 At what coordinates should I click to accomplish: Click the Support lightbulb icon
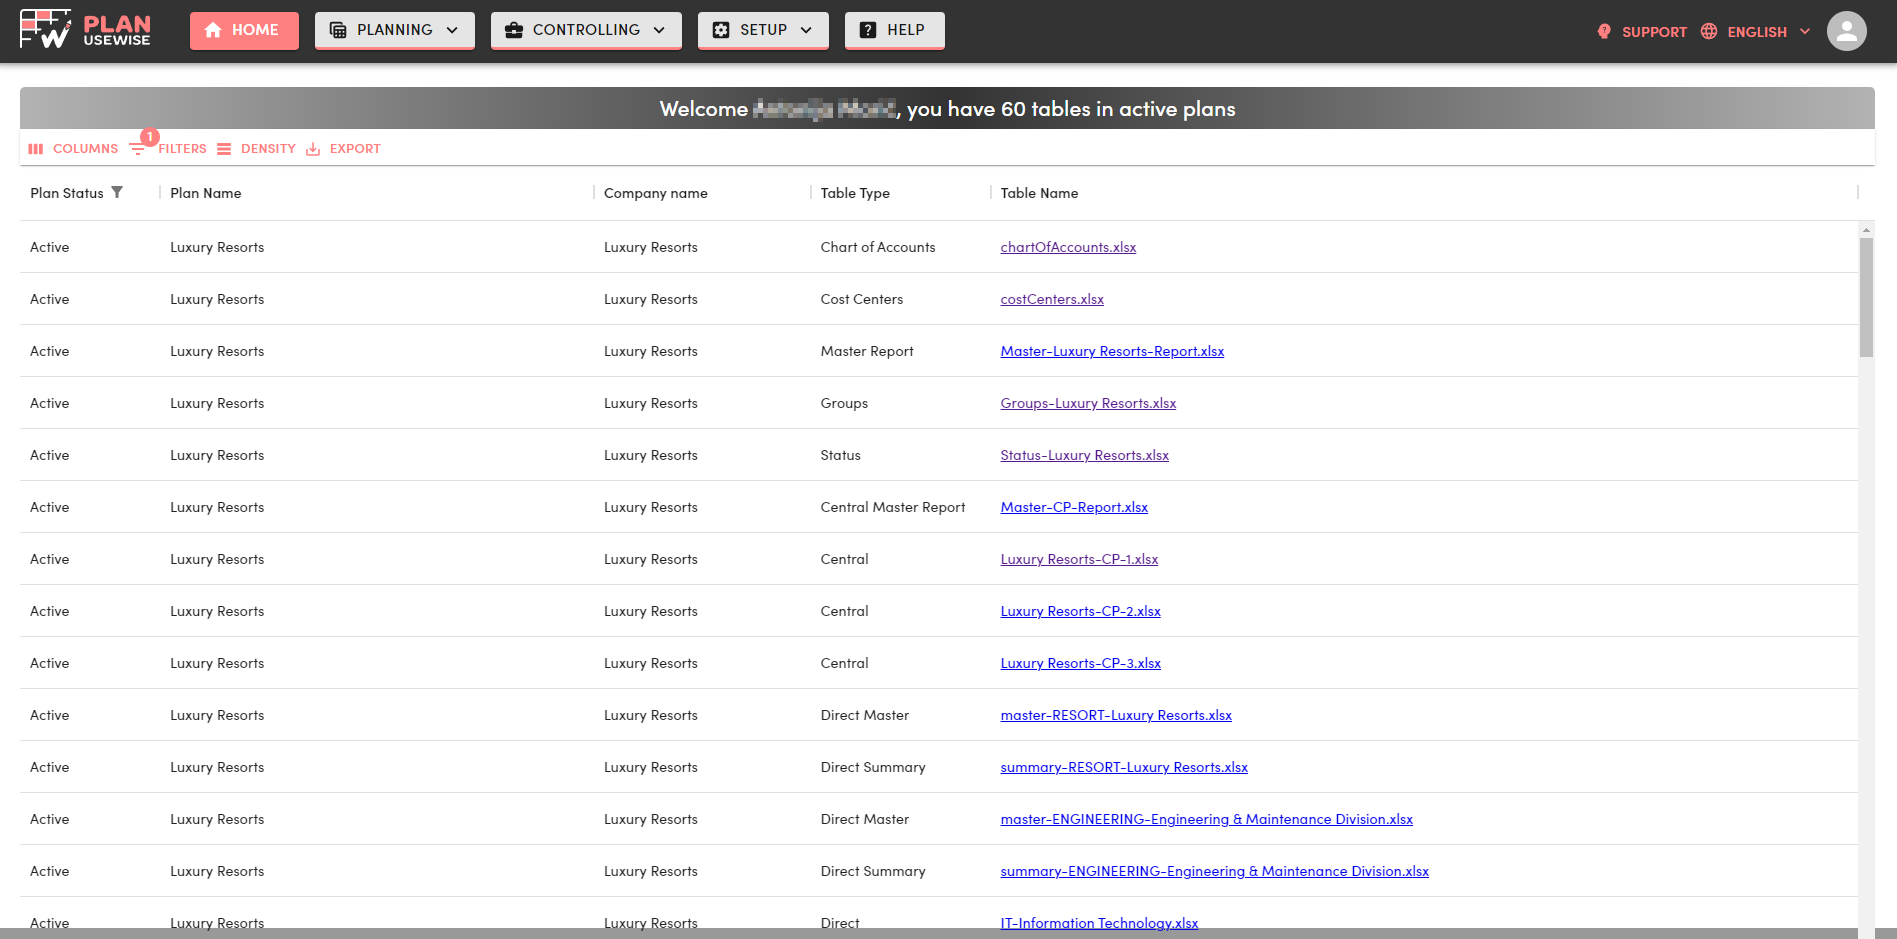[x=1604, y=31]
